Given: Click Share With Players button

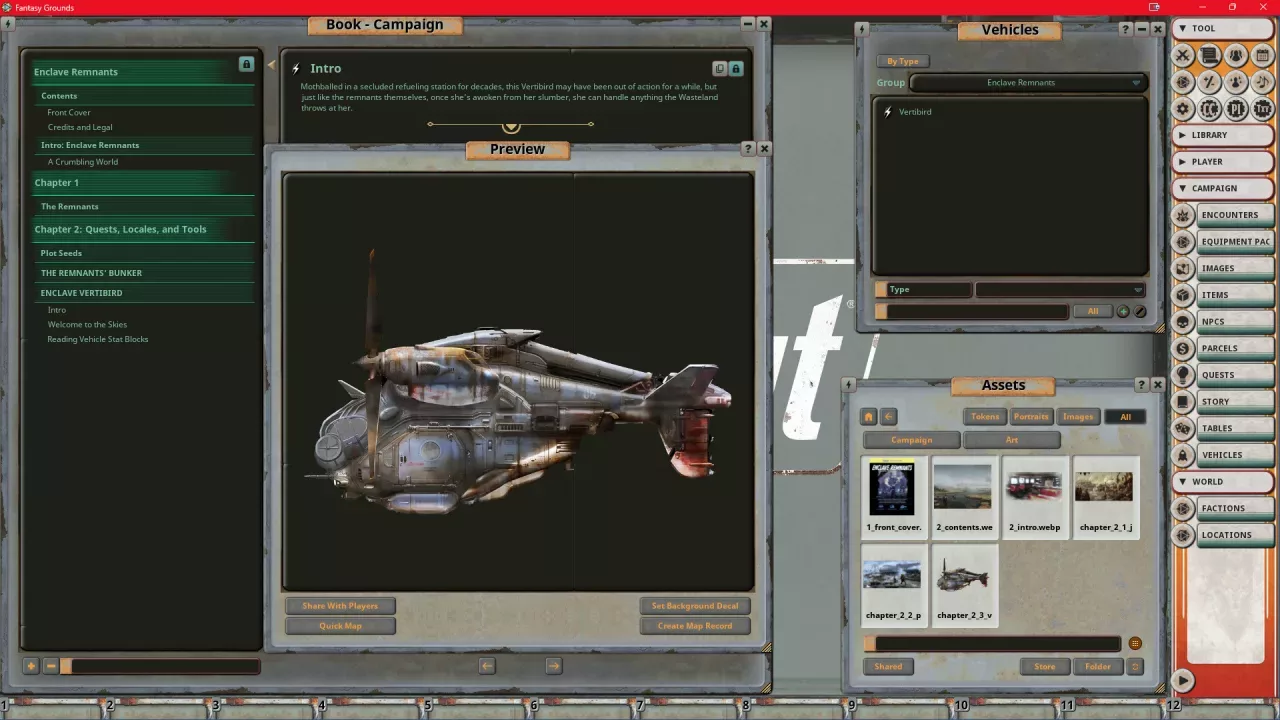Looking at the screenshot, I should pos(340,606).
